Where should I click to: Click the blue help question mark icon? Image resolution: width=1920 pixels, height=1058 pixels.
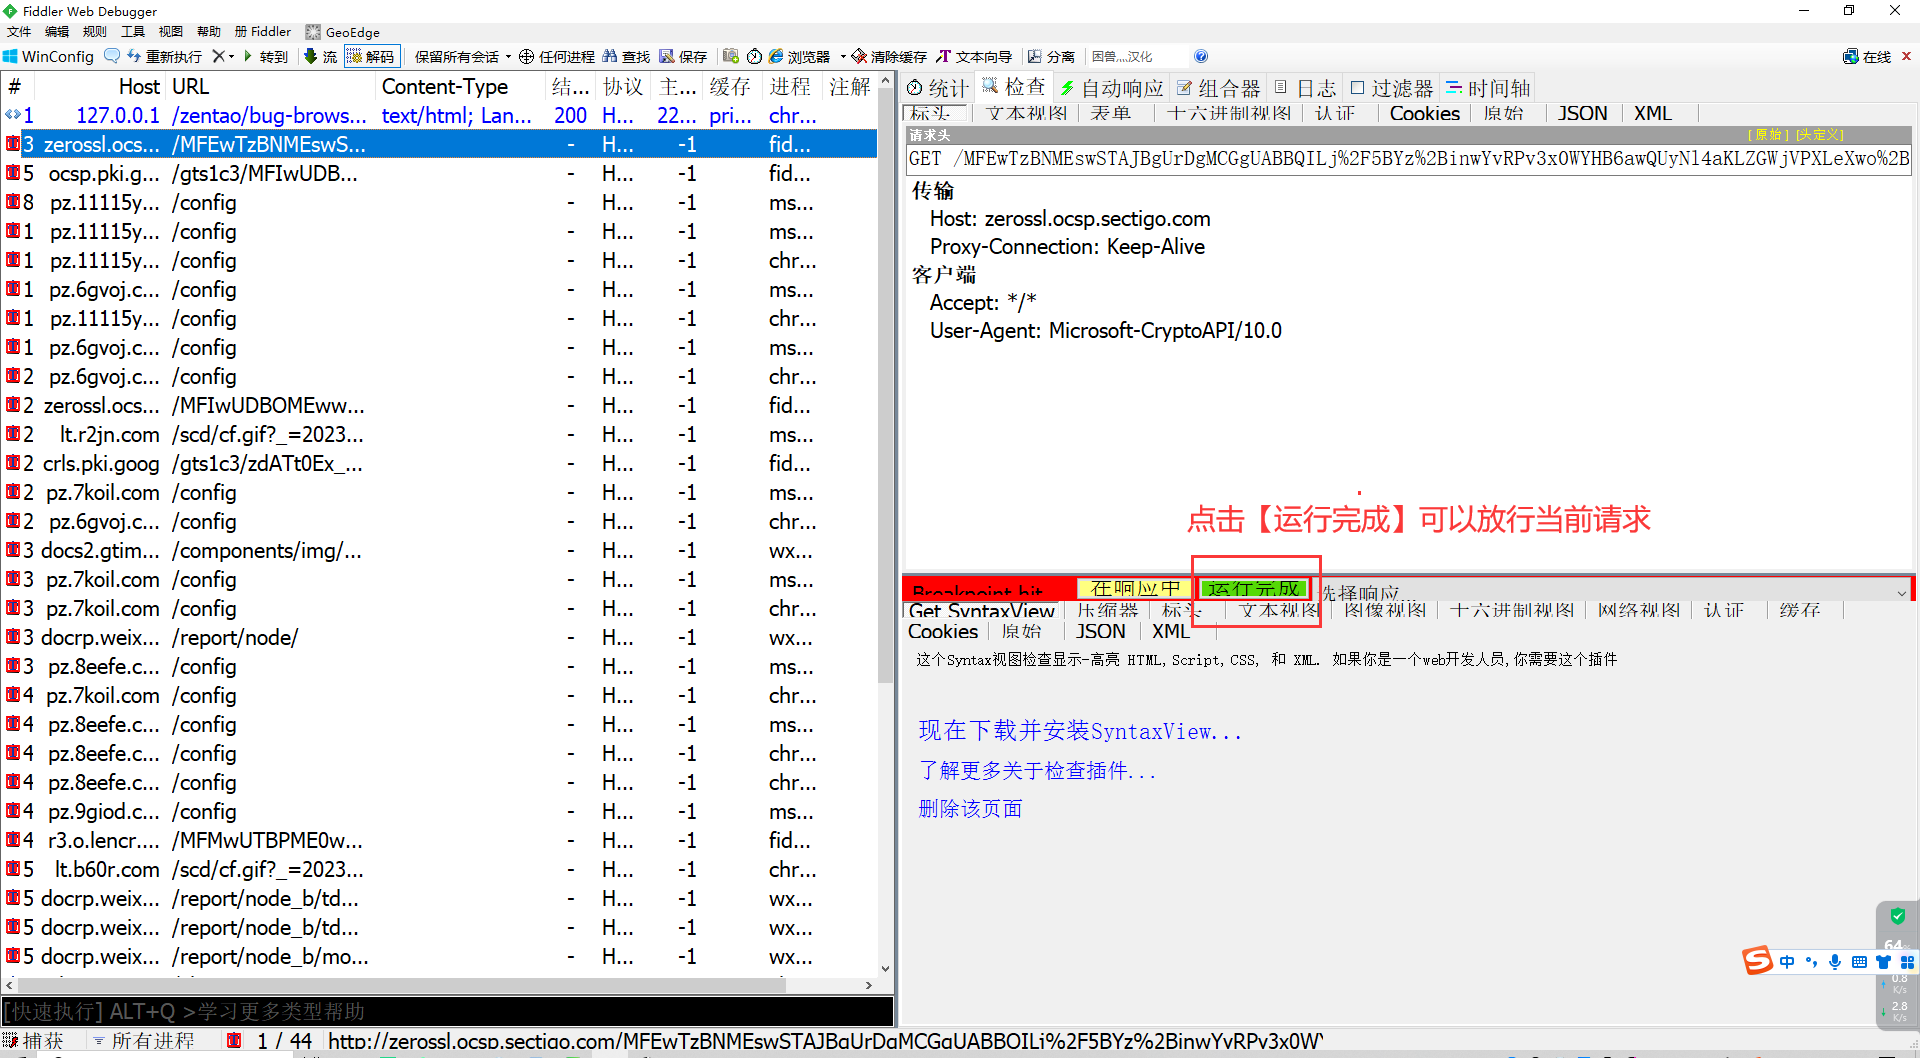click(x=1201, y=56)
